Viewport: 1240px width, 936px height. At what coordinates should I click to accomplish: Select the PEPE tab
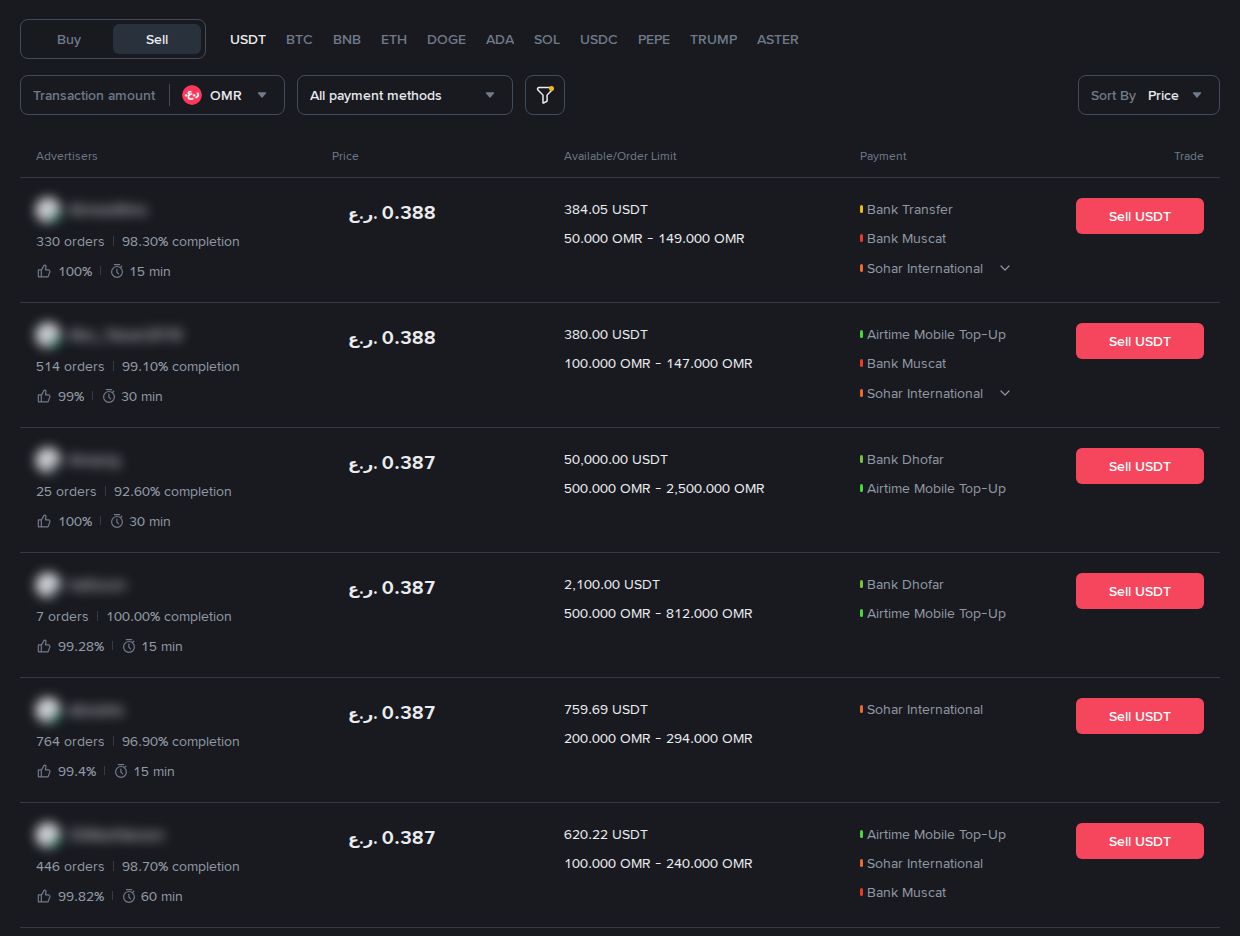pyautogui.click(x=654, y=39)
